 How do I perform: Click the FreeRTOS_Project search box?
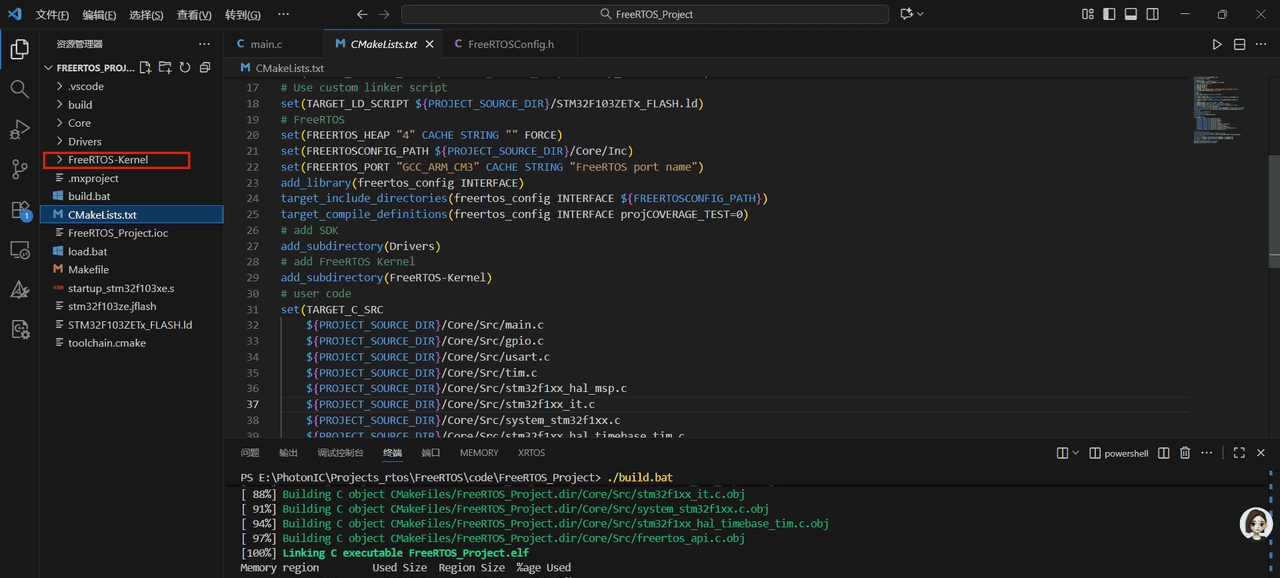(645, 14)
